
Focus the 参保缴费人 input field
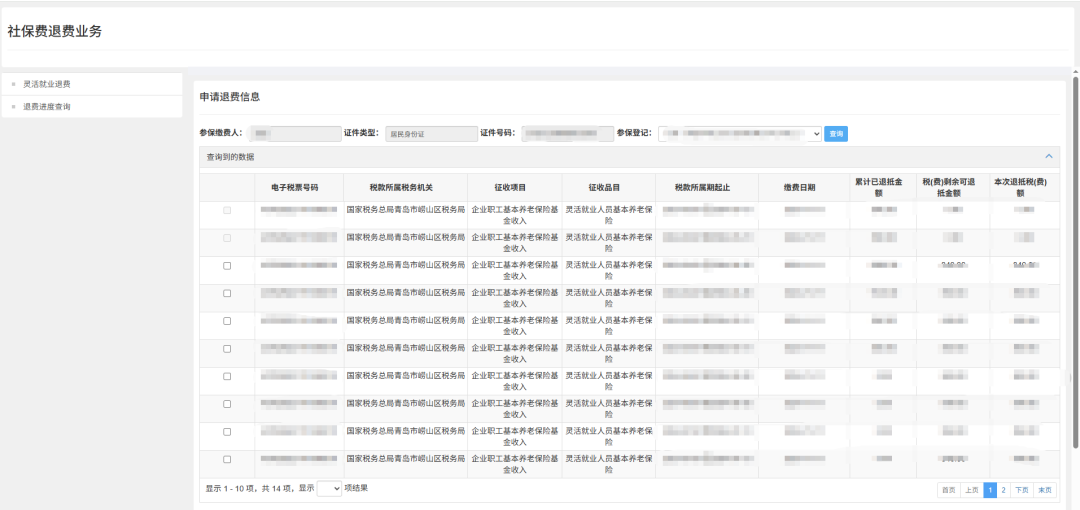point(293,134)
